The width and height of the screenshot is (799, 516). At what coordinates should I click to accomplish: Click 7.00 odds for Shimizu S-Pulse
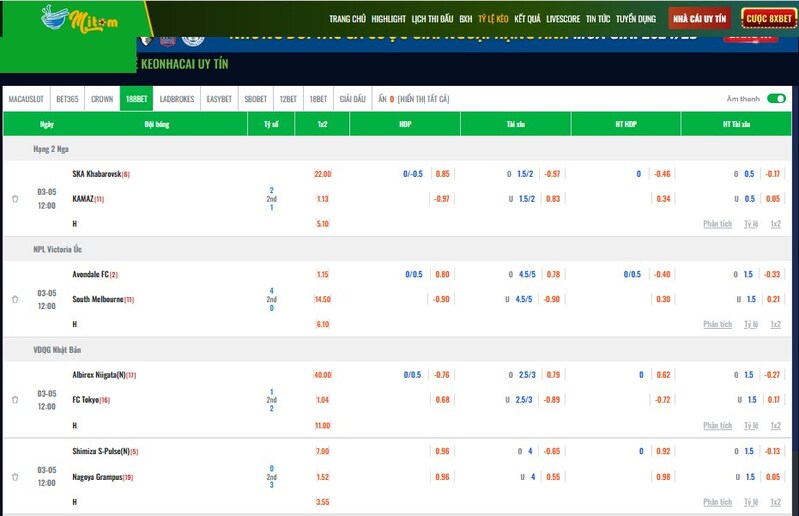pyautogui.click(x=323, y=451)
